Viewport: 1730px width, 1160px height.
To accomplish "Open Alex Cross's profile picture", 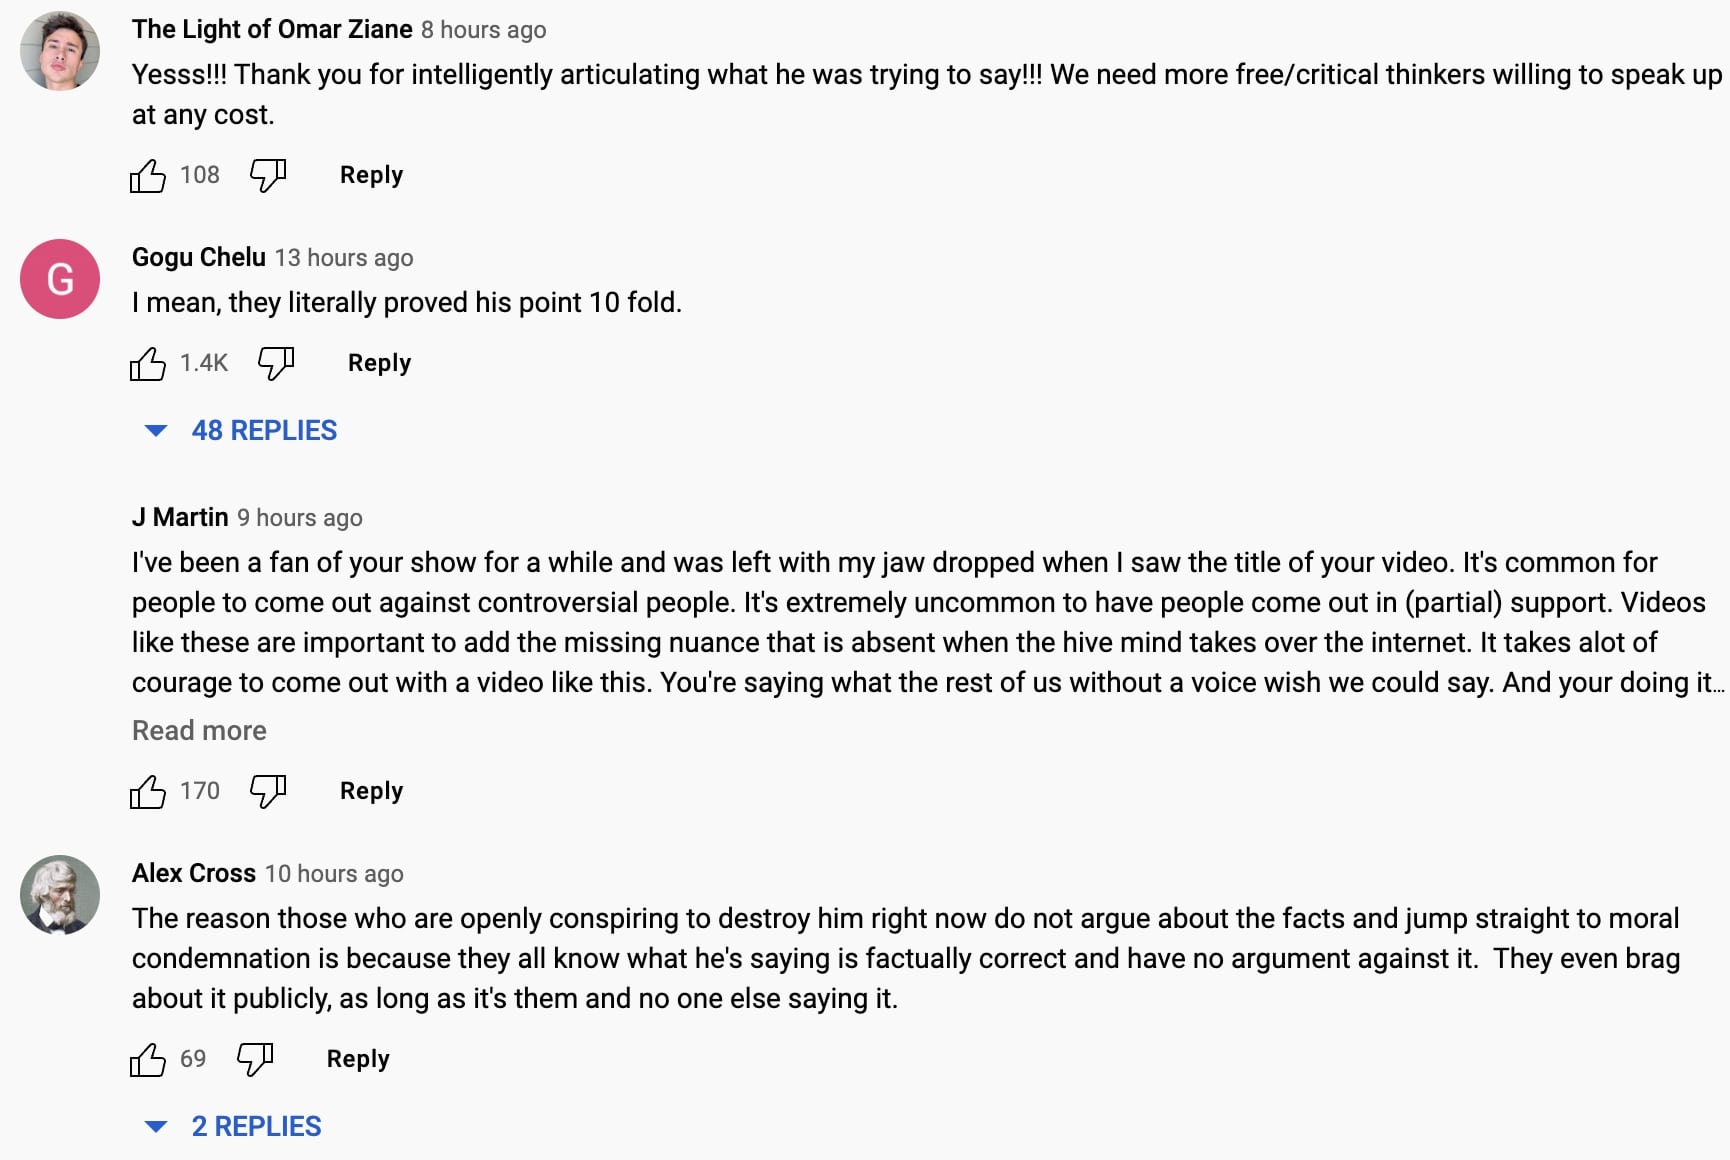I will tap(60, 895).
